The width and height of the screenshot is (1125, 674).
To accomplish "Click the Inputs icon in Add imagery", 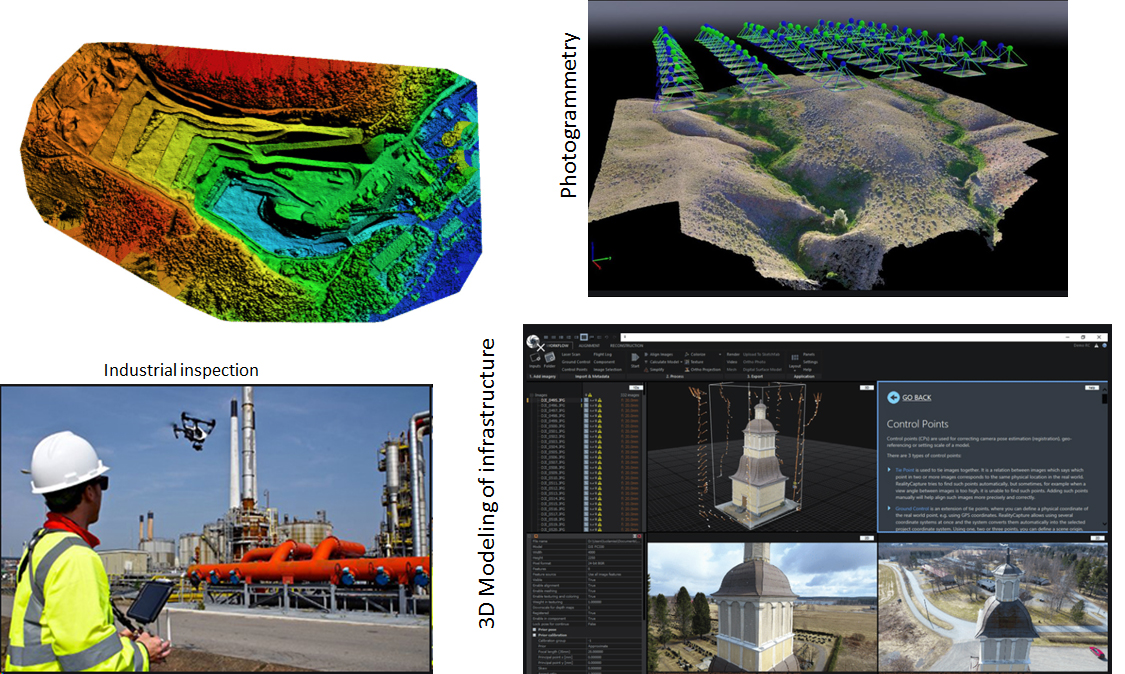I will [534, 359].
